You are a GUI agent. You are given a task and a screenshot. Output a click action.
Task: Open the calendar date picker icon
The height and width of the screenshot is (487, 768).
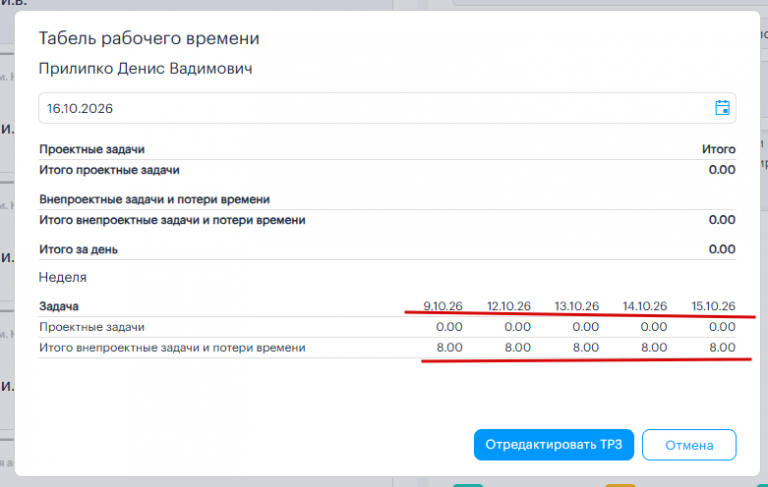click(x=722, y=107)
